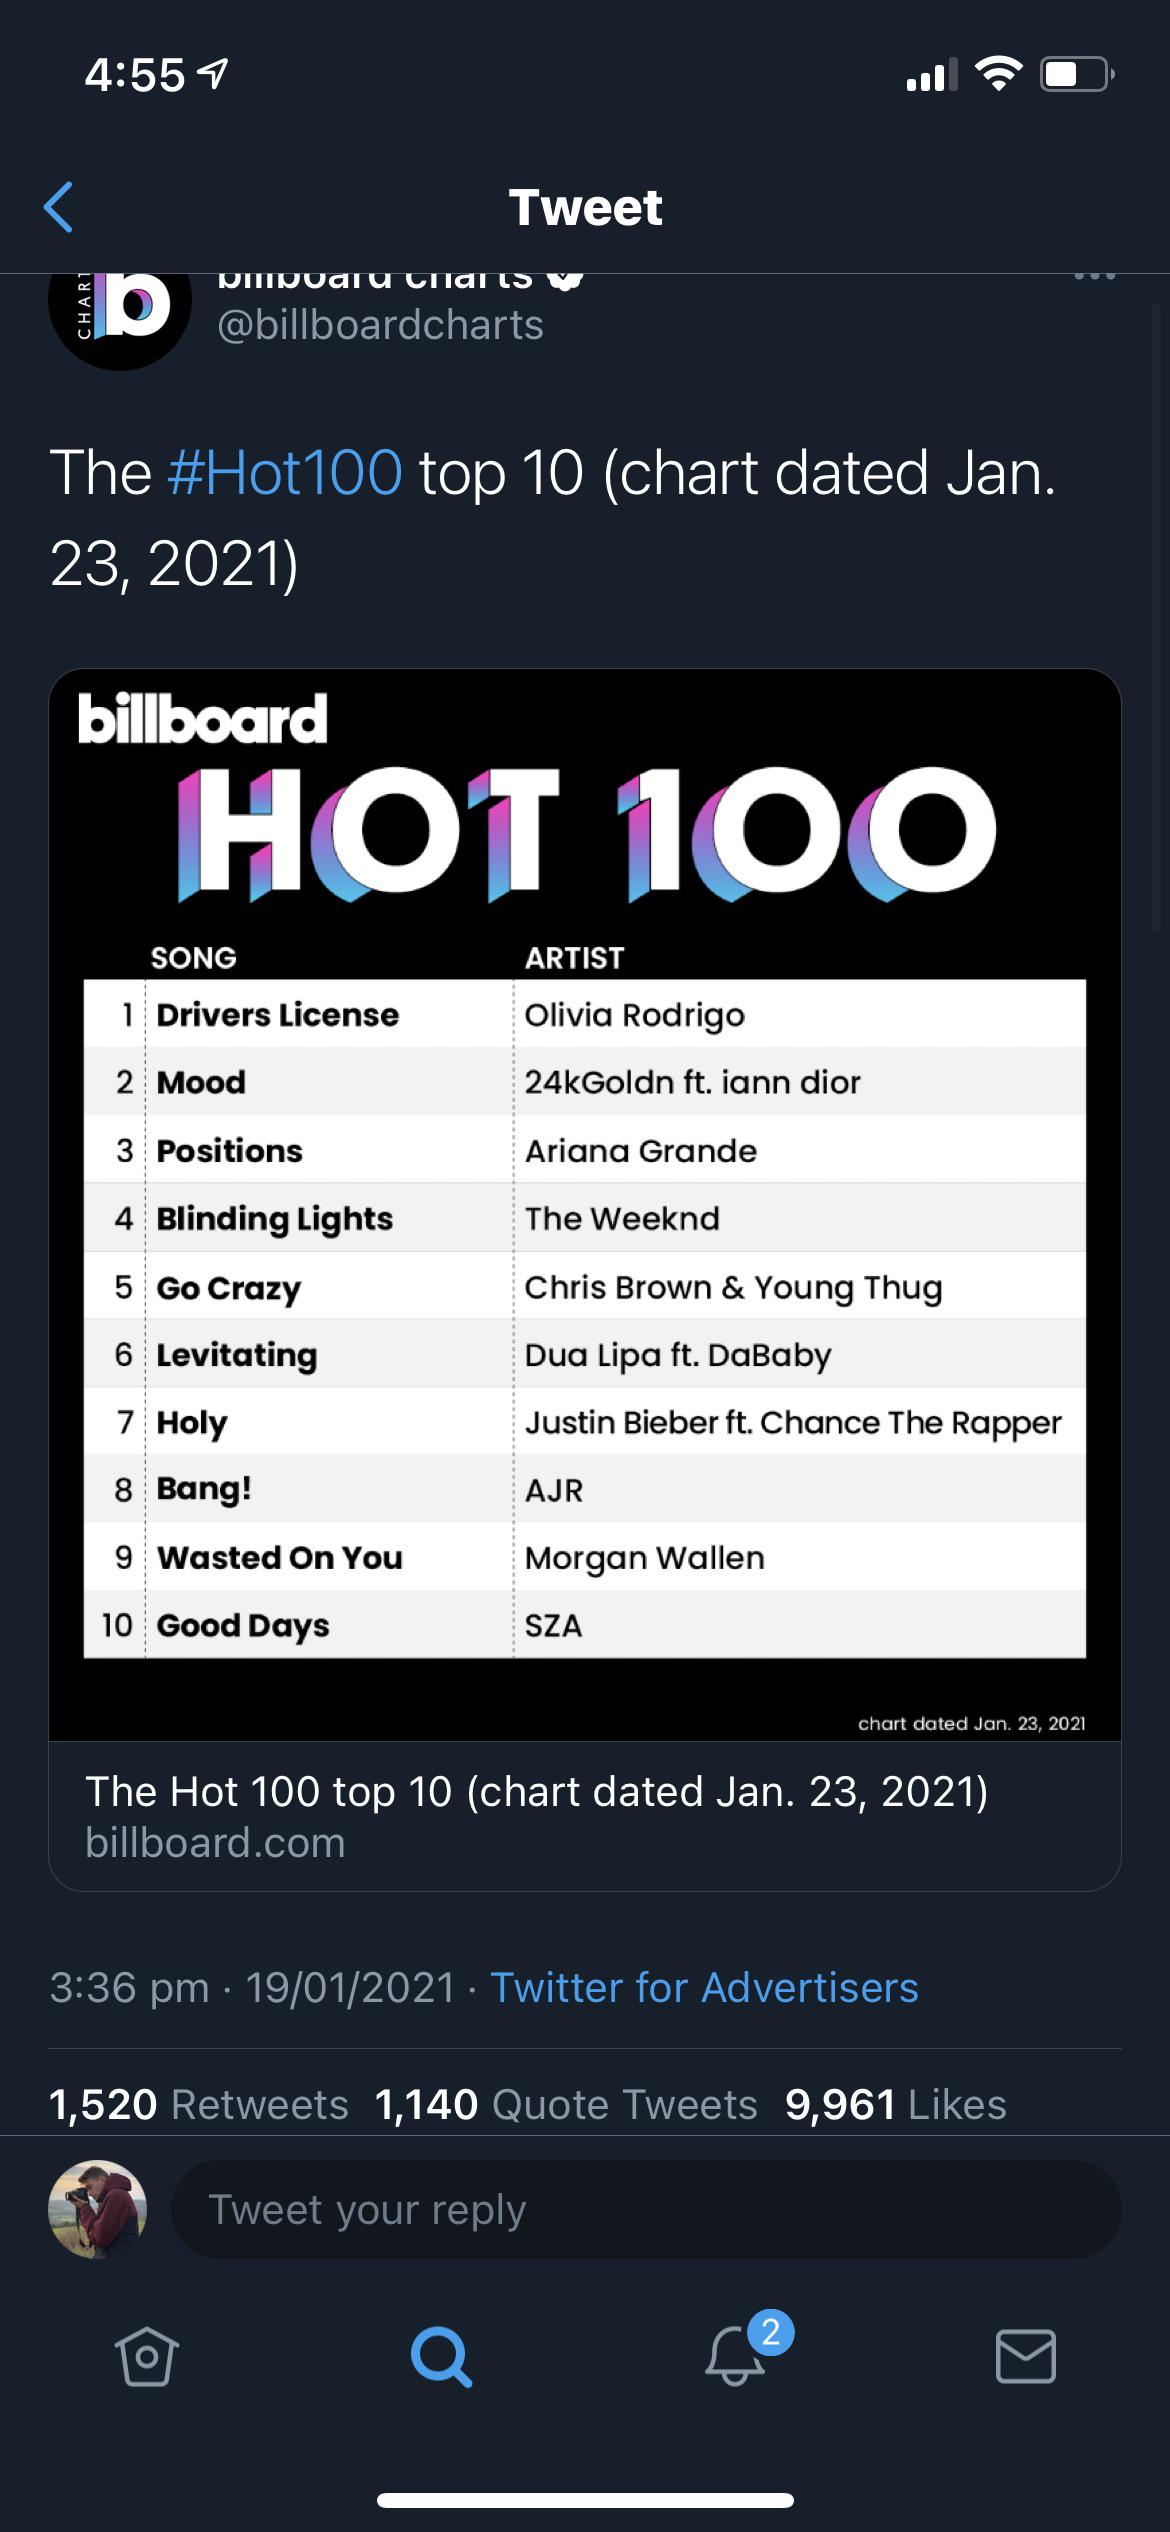Open the Hot 100 chart image

(585, 1205)
